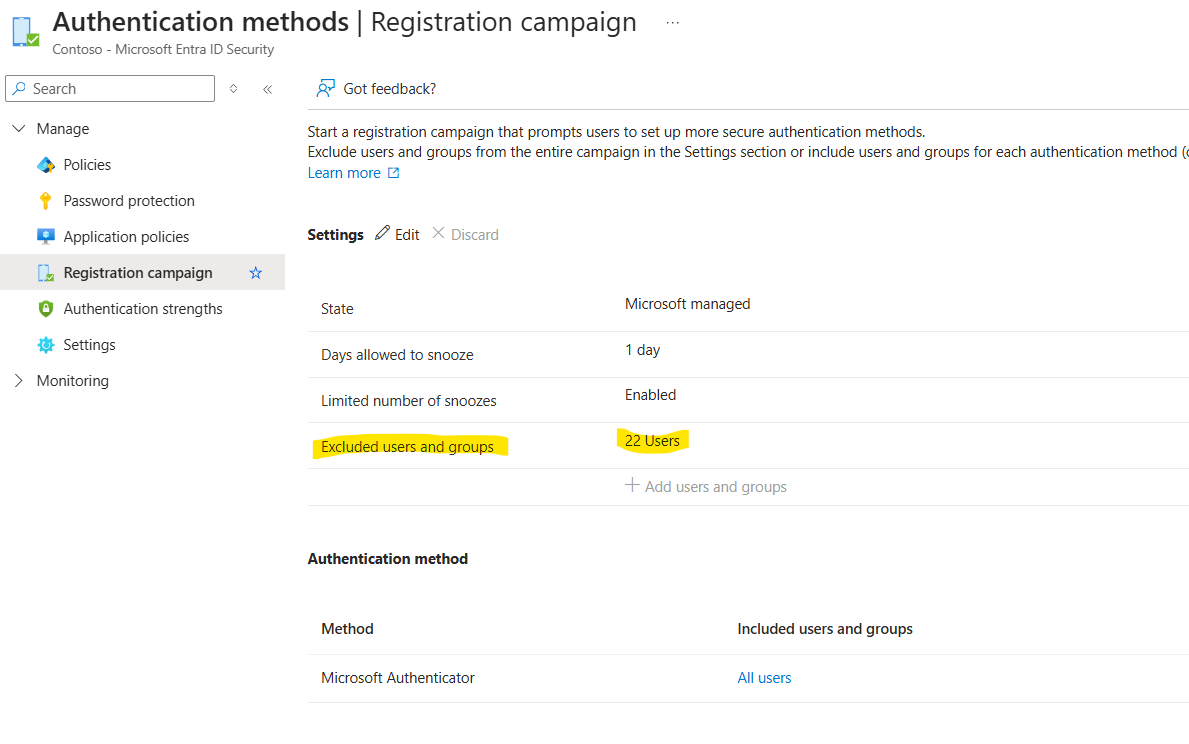Click the Settings gear icon in sidebar
This screenshot has width=1189, height=744.
[x=44, y=344]
